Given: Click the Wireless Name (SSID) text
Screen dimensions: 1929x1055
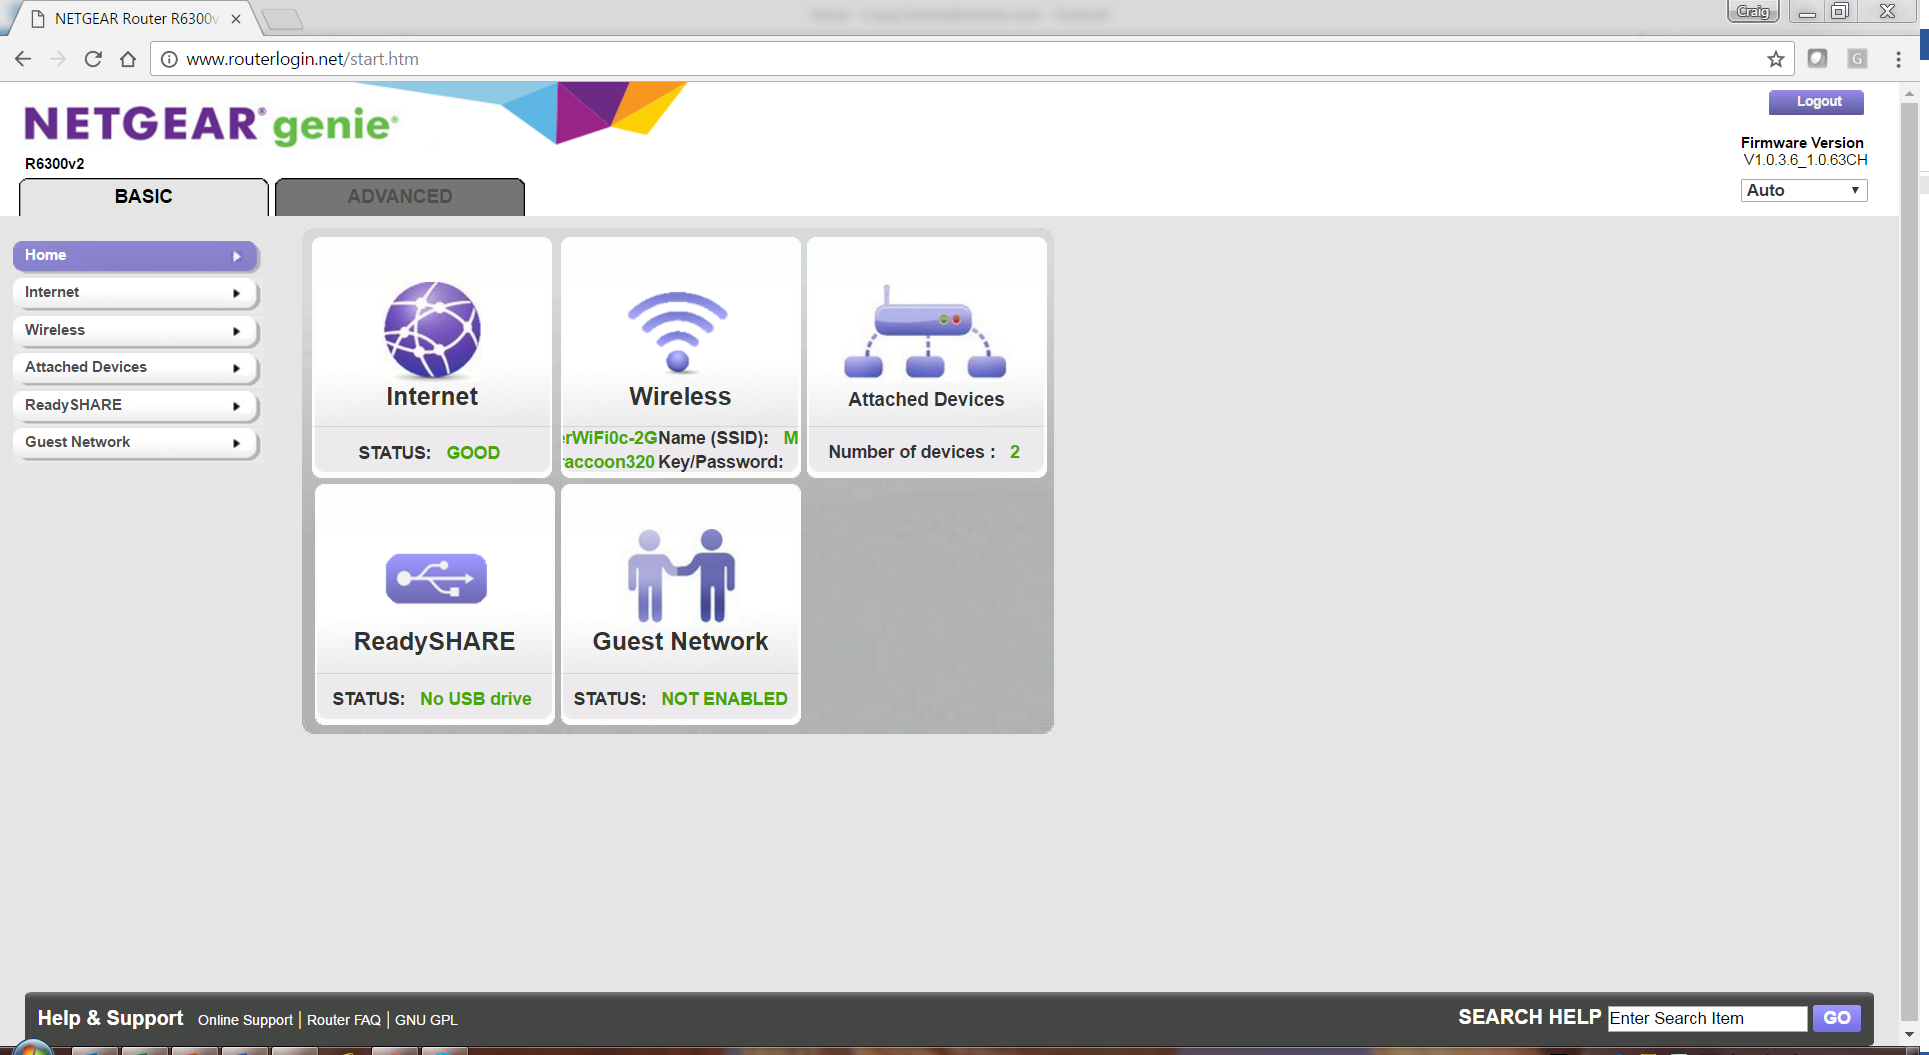Looking at the screenshot, I should pos(713,438).
